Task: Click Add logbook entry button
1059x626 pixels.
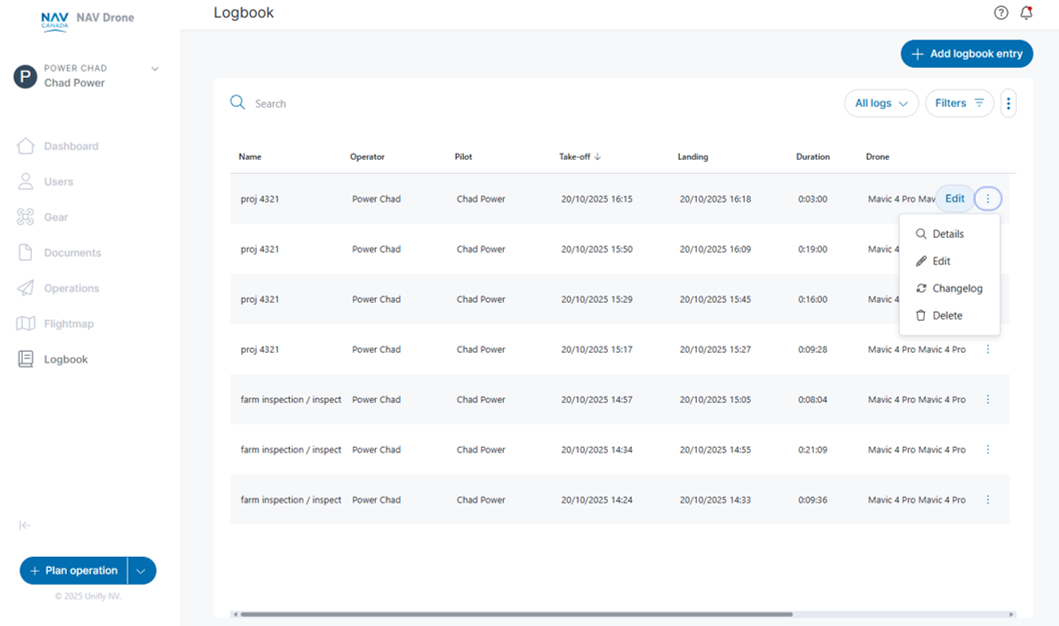Action: tap(966, 54)
